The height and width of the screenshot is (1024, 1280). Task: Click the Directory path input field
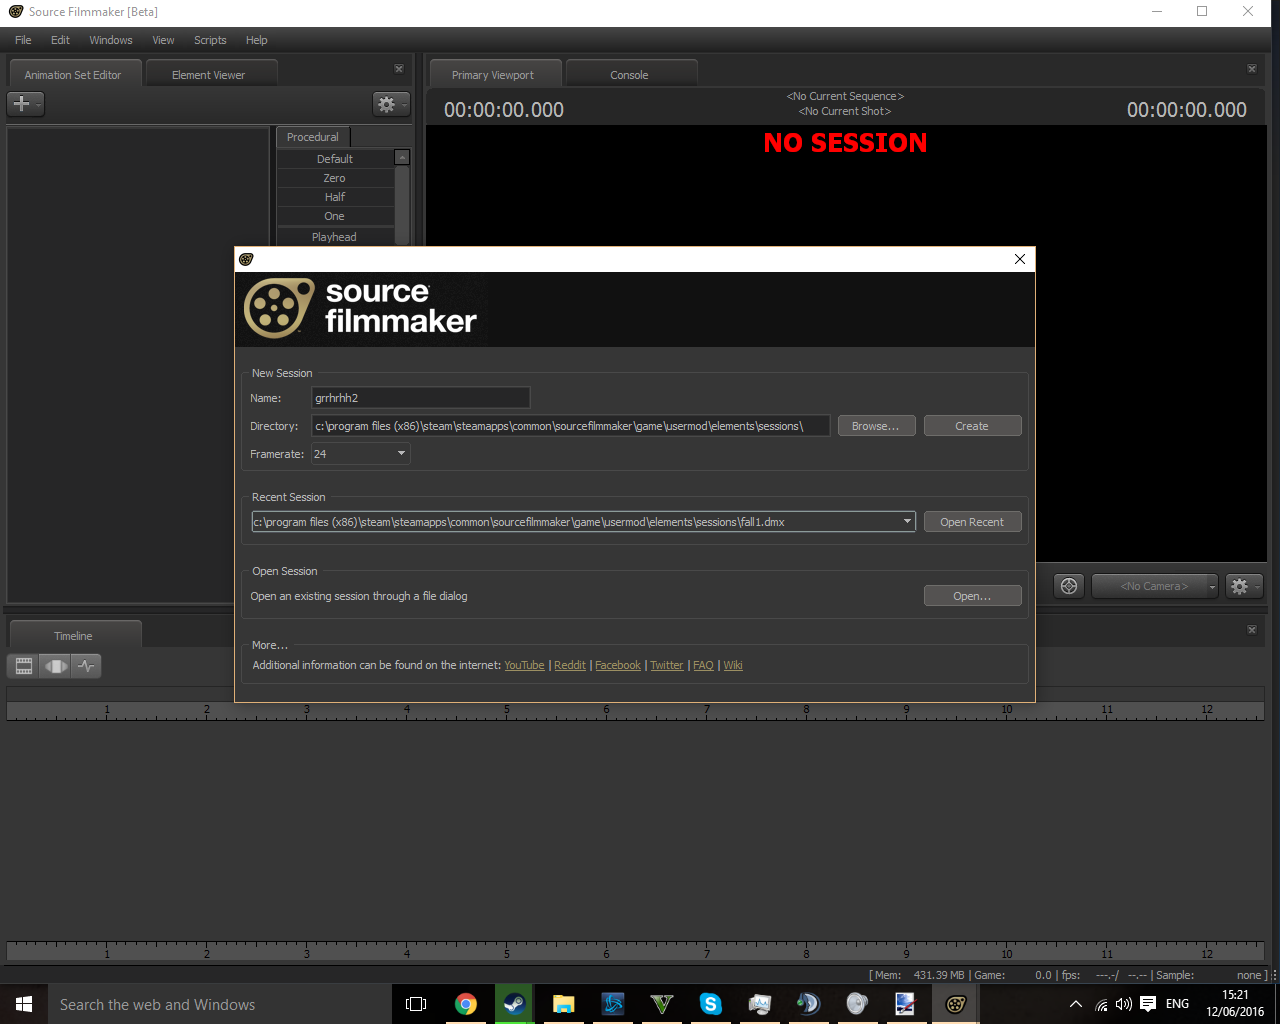click(x=570, y=426)
